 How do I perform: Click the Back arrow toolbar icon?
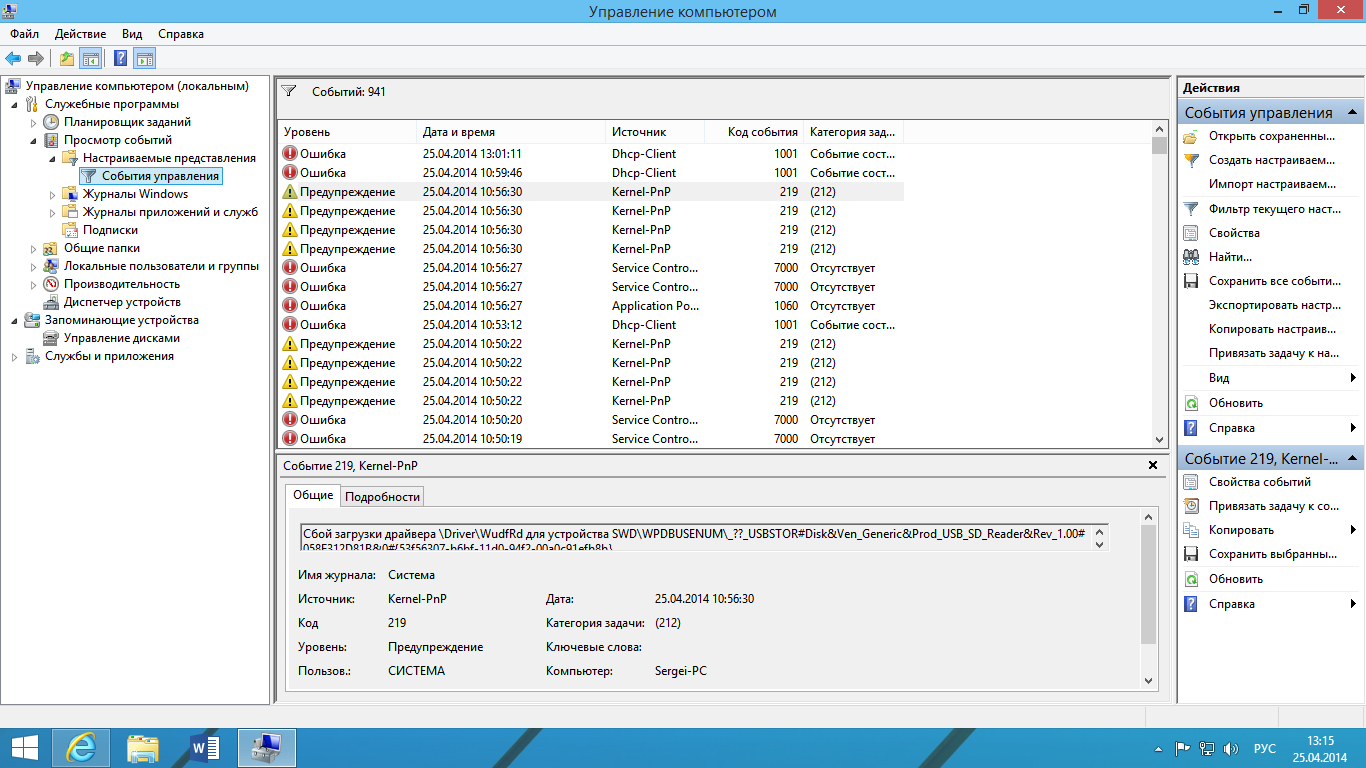[13, 58]
